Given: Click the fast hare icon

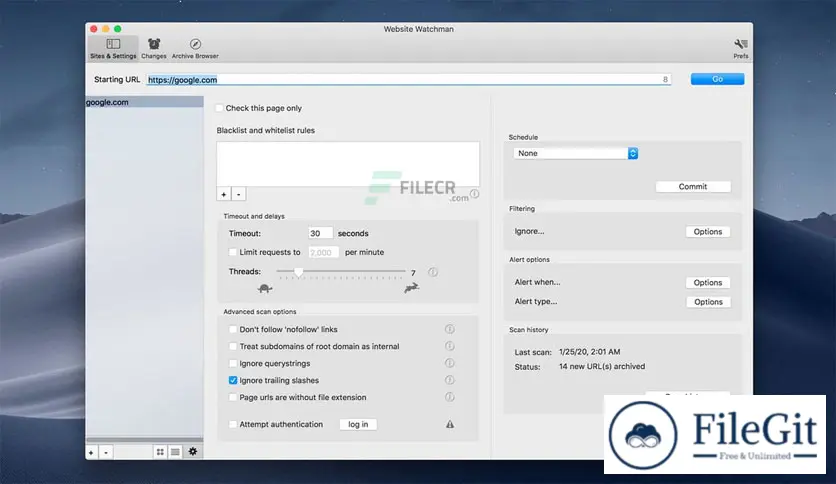Looking at the screenshot, I should pyautogui.click(x=412, y=288).
